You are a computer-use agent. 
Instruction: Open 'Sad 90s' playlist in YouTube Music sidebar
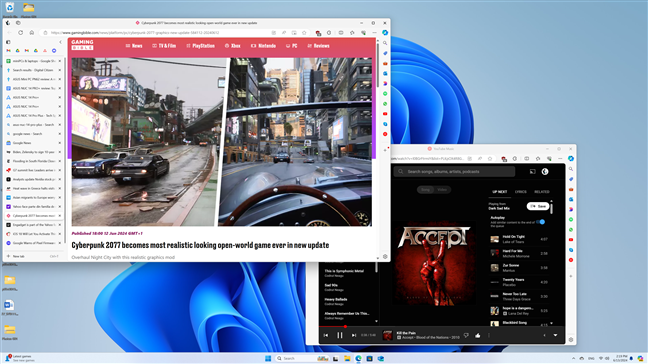(348, 287)
